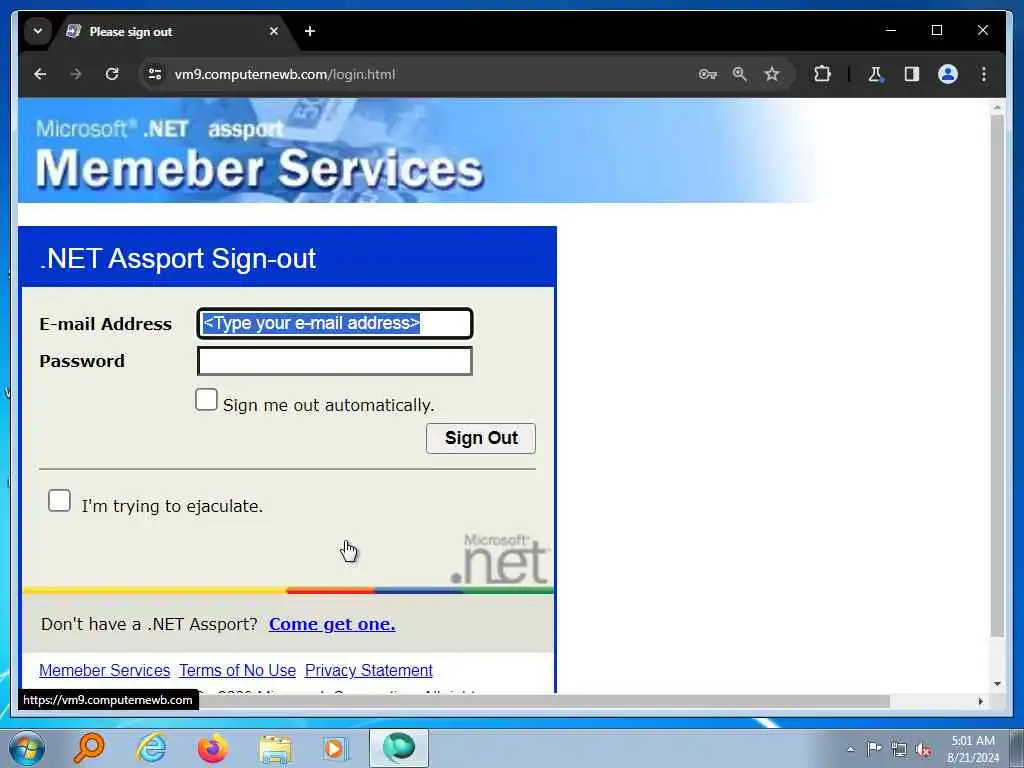Click the Action Center flag tray icon
The width and height of the screenshot is (1024, 768).
874,749
